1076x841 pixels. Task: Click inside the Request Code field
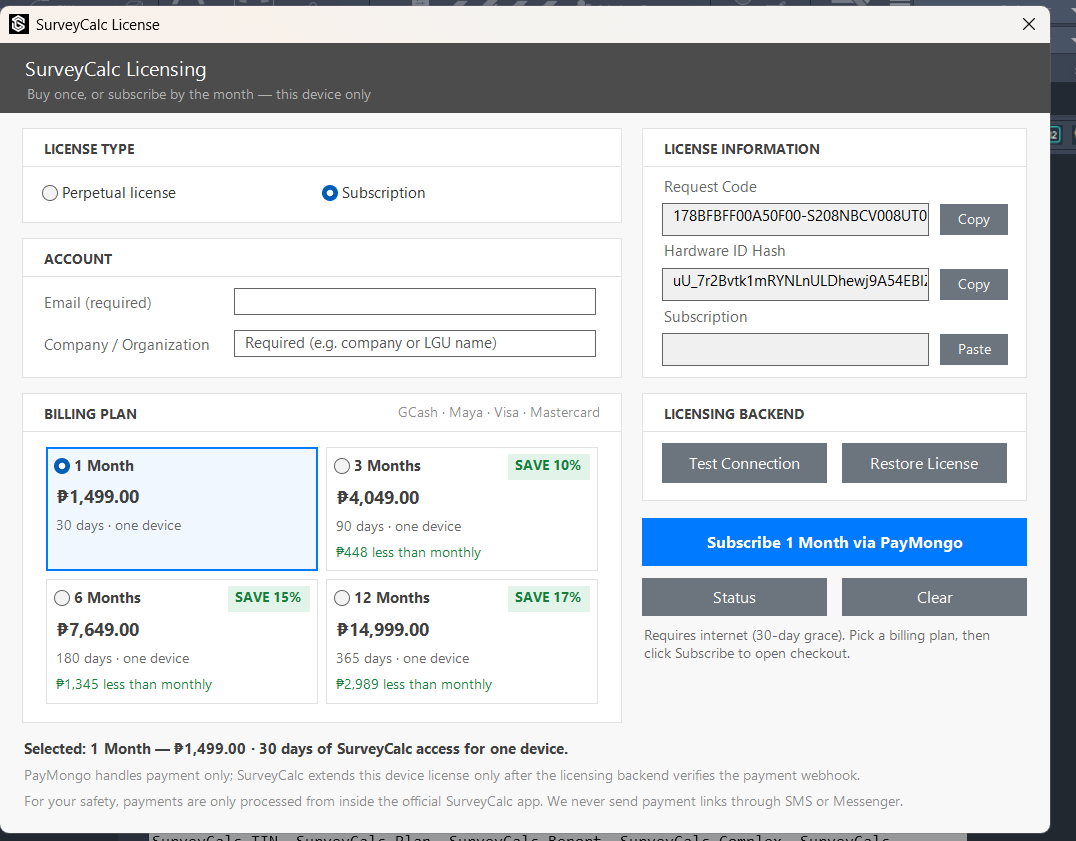[x=795, y=219]
